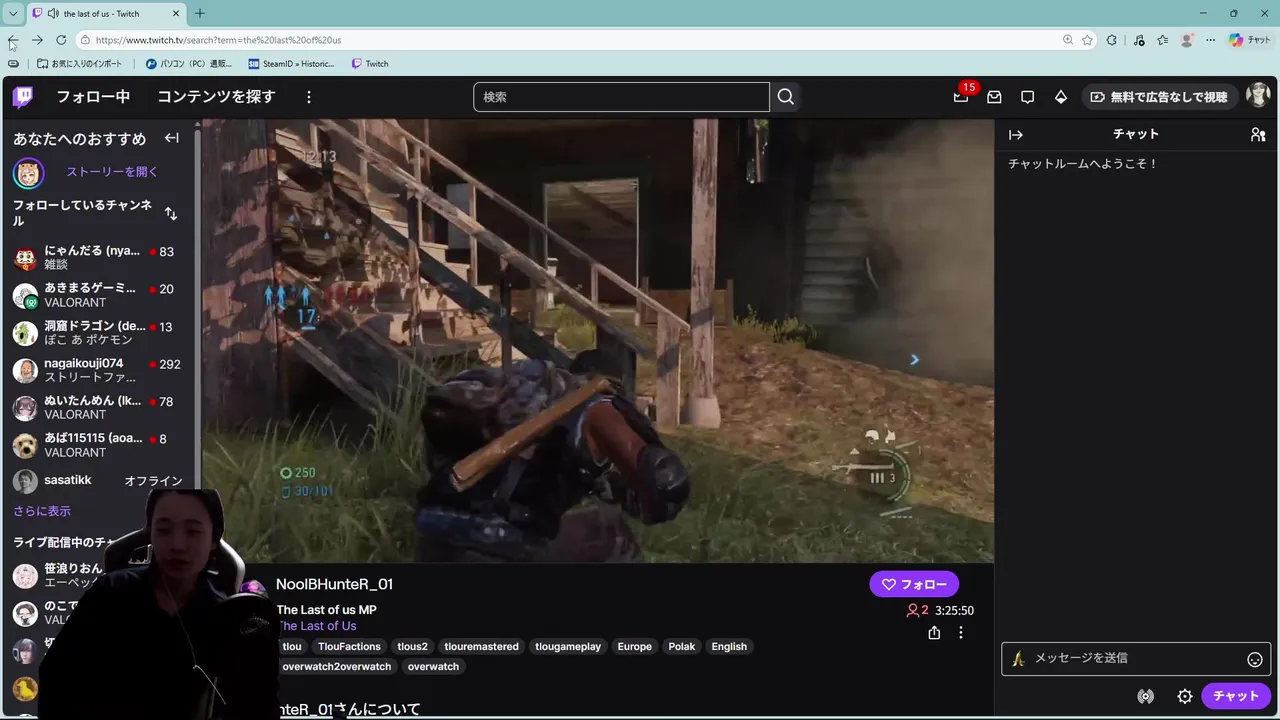Open browser zoom magnifier in address bar

tap(1068, 40)
